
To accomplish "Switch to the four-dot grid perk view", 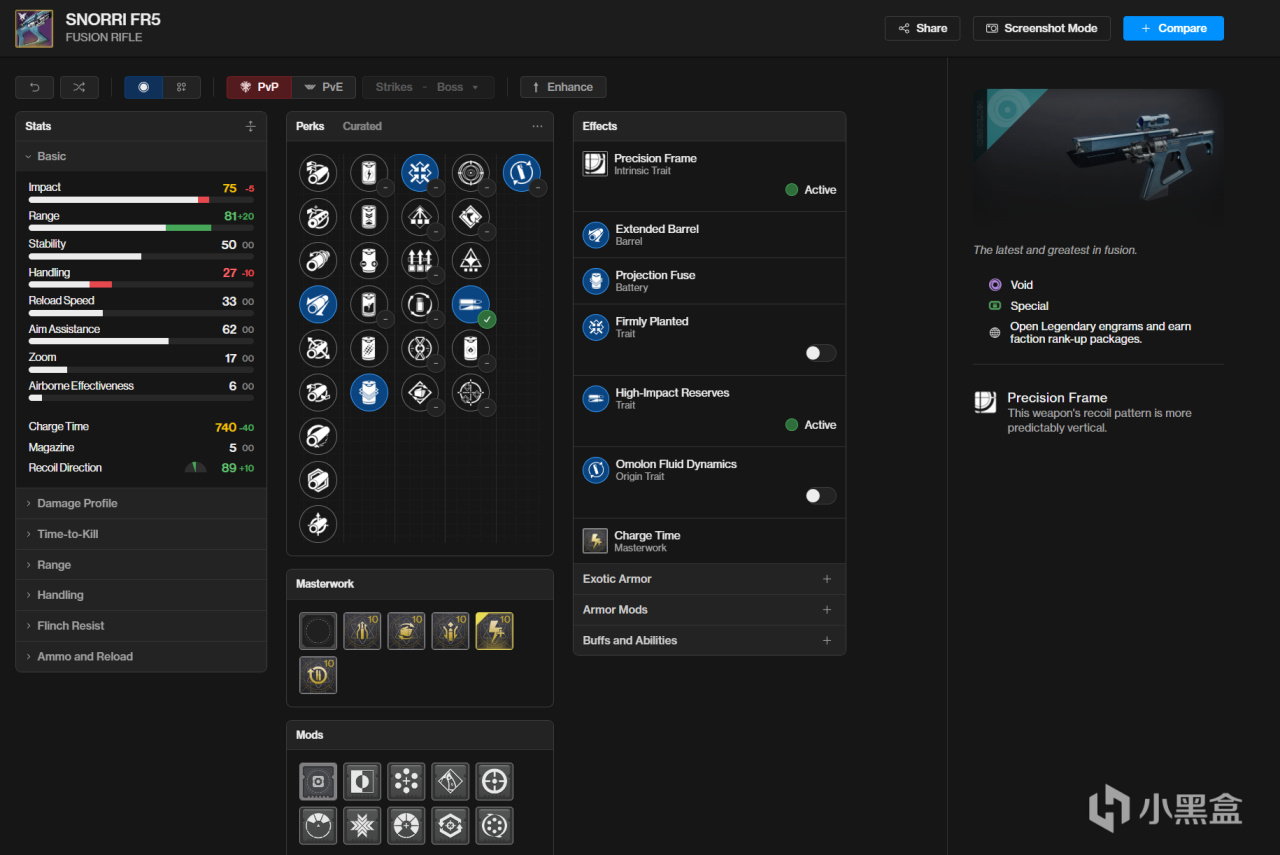I will pyautogui.click(x=181, y=87).
